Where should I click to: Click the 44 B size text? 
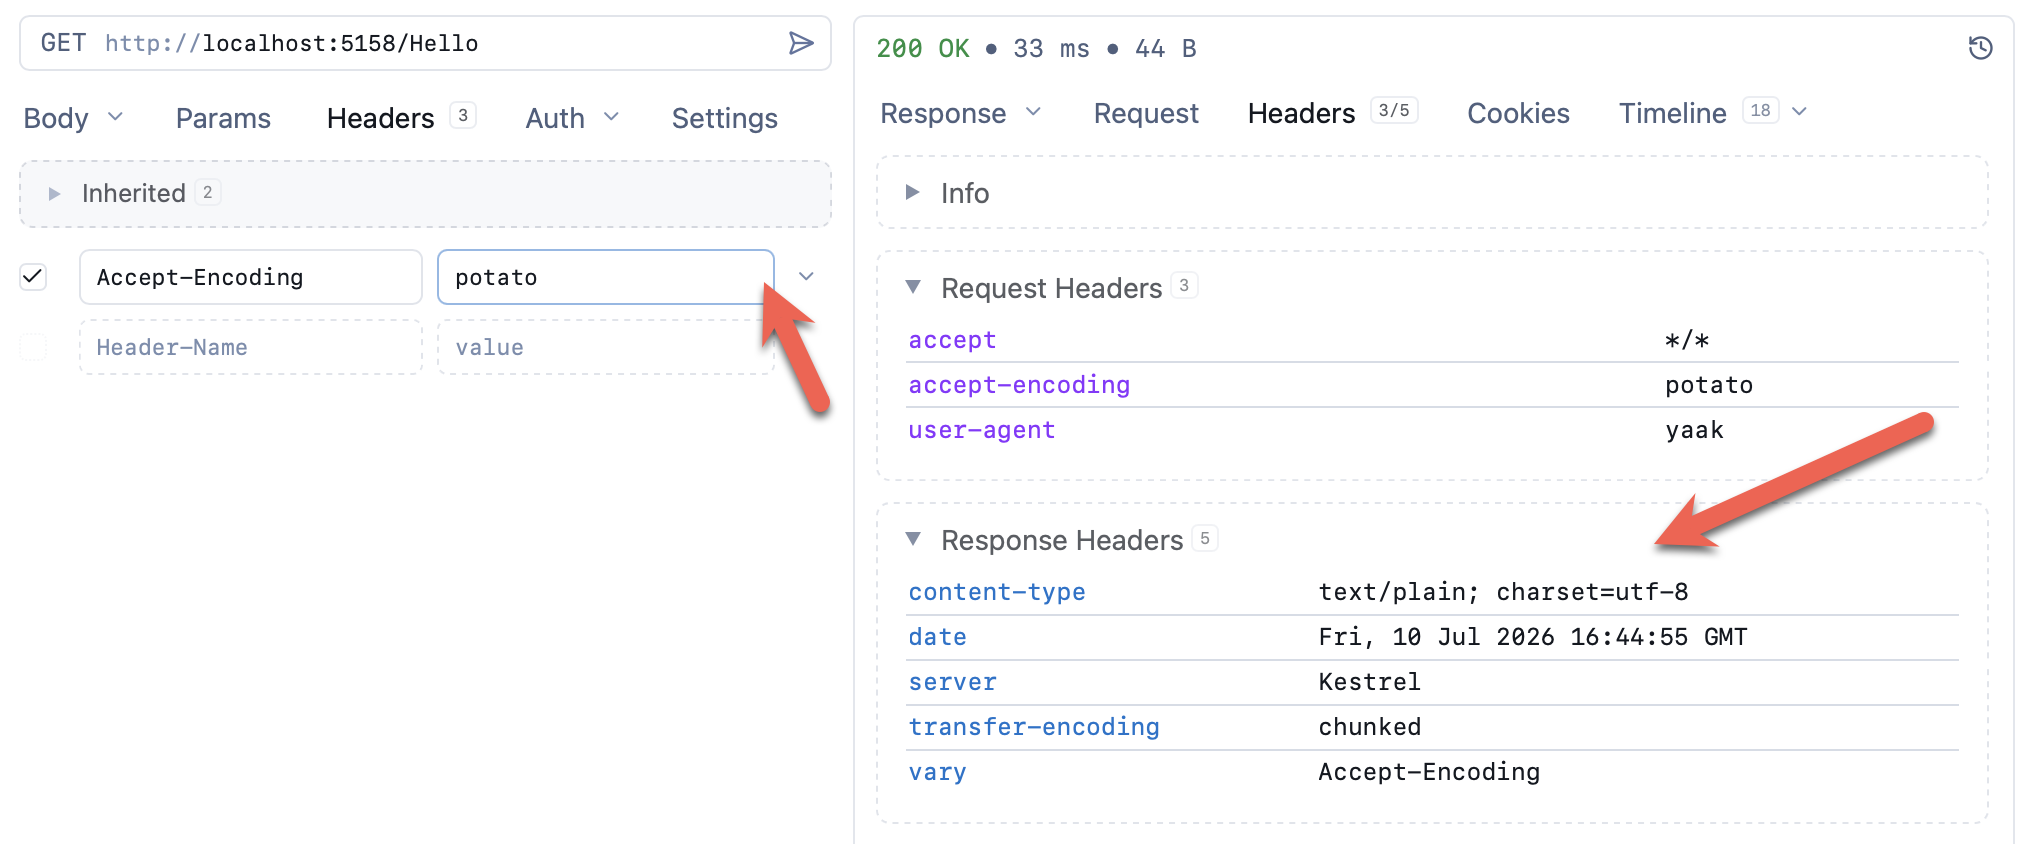click(x=1165, y=48)
